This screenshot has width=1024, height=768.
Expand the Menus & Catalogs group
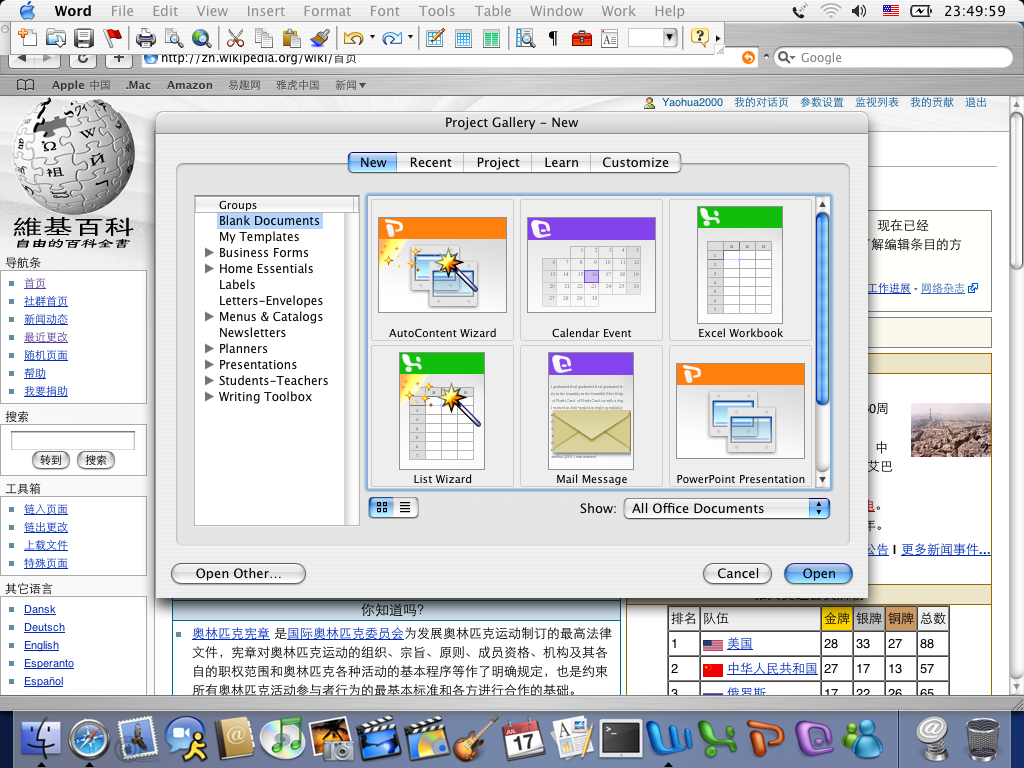(209, 316)
